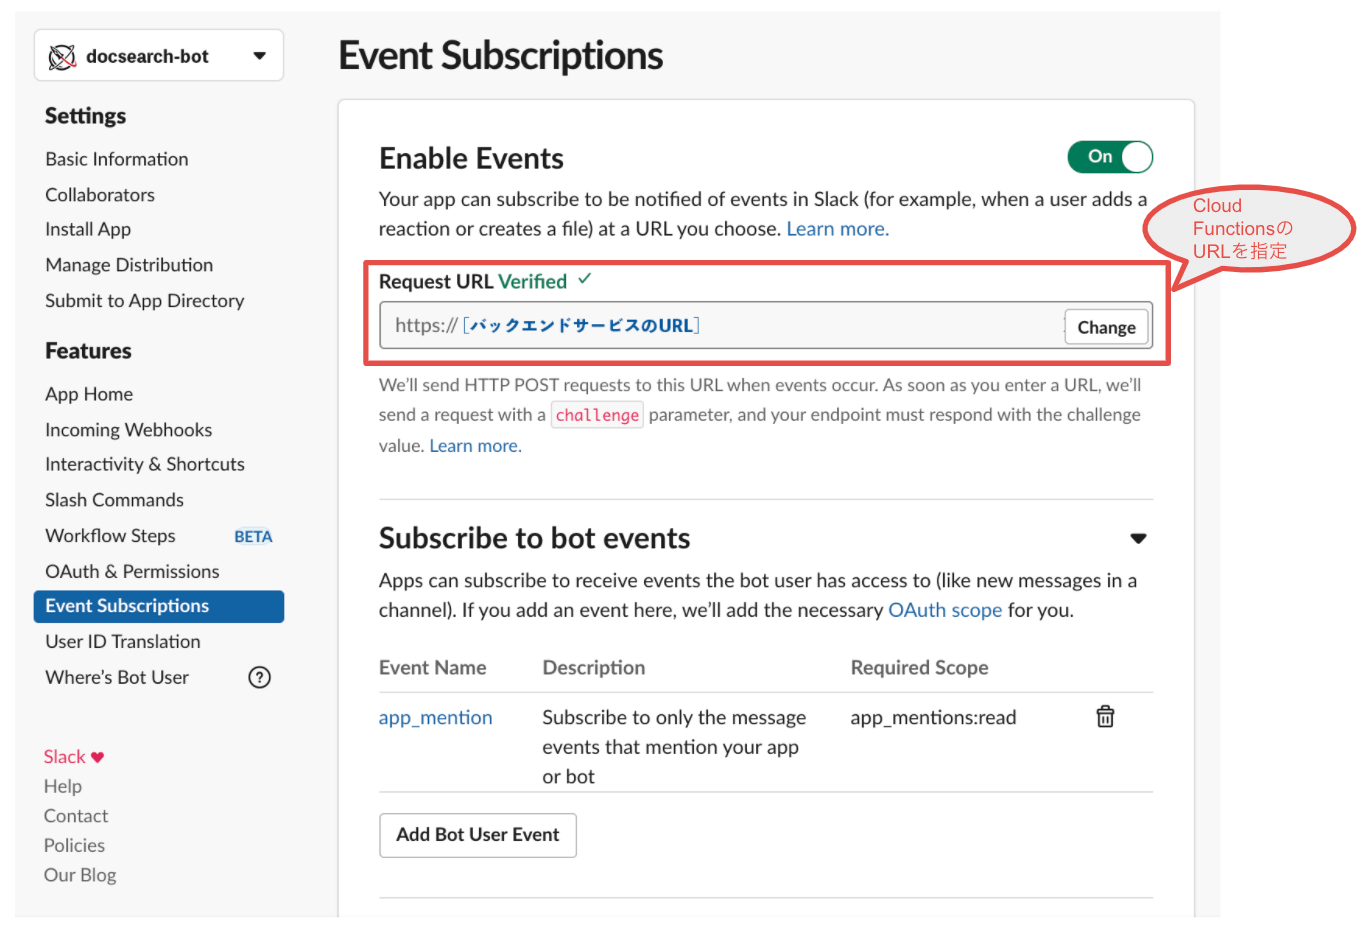This screenshot has width=1370, height=934.
Task: Delete the app_mention event with trash icon
Action: (1105, 716)
